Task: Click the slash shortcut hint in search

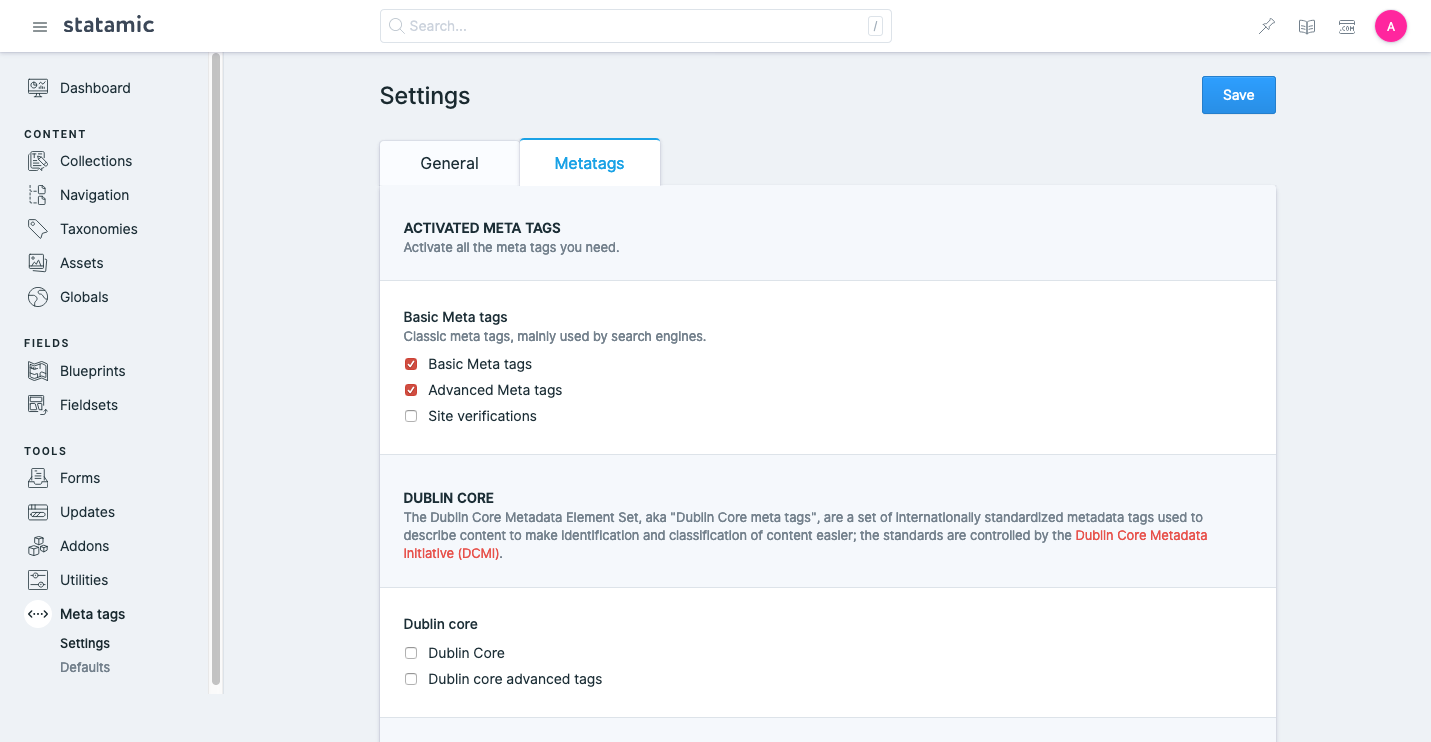Action: [x=875, y=26]
